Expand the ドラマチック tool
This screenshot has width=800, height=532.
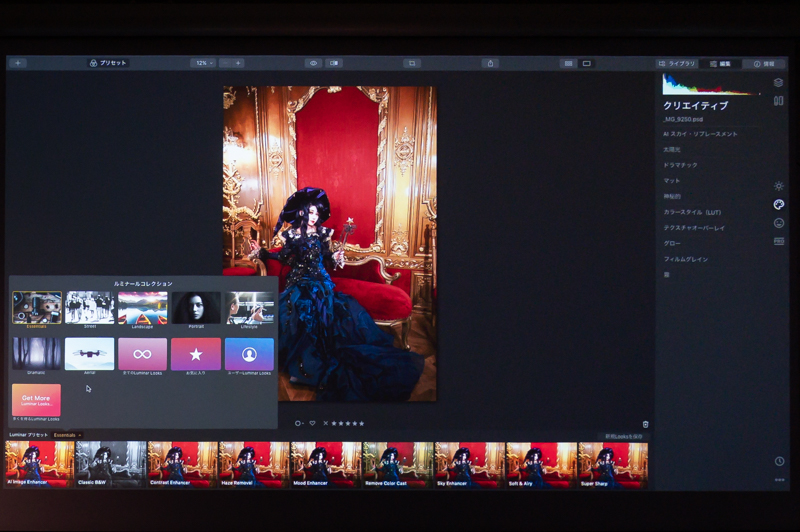click(x=680, y=165)
